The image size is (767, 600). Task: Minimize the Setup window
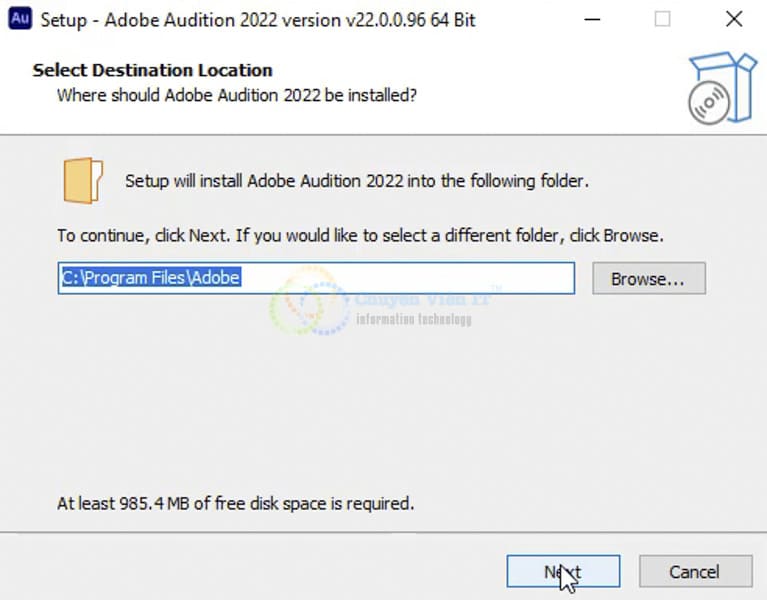593,20
